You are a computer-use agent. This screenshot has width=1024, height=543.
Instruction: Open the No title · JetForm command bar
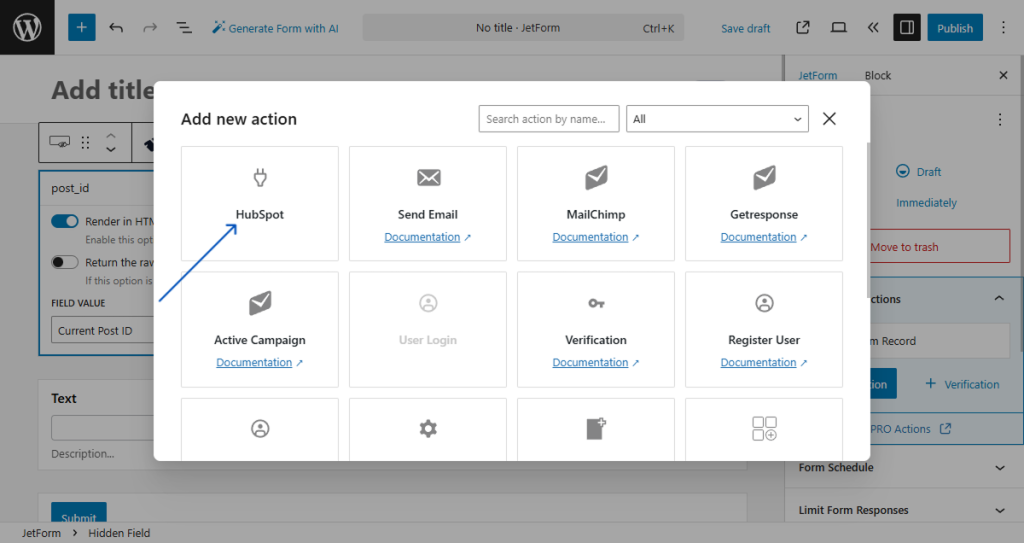523,27
